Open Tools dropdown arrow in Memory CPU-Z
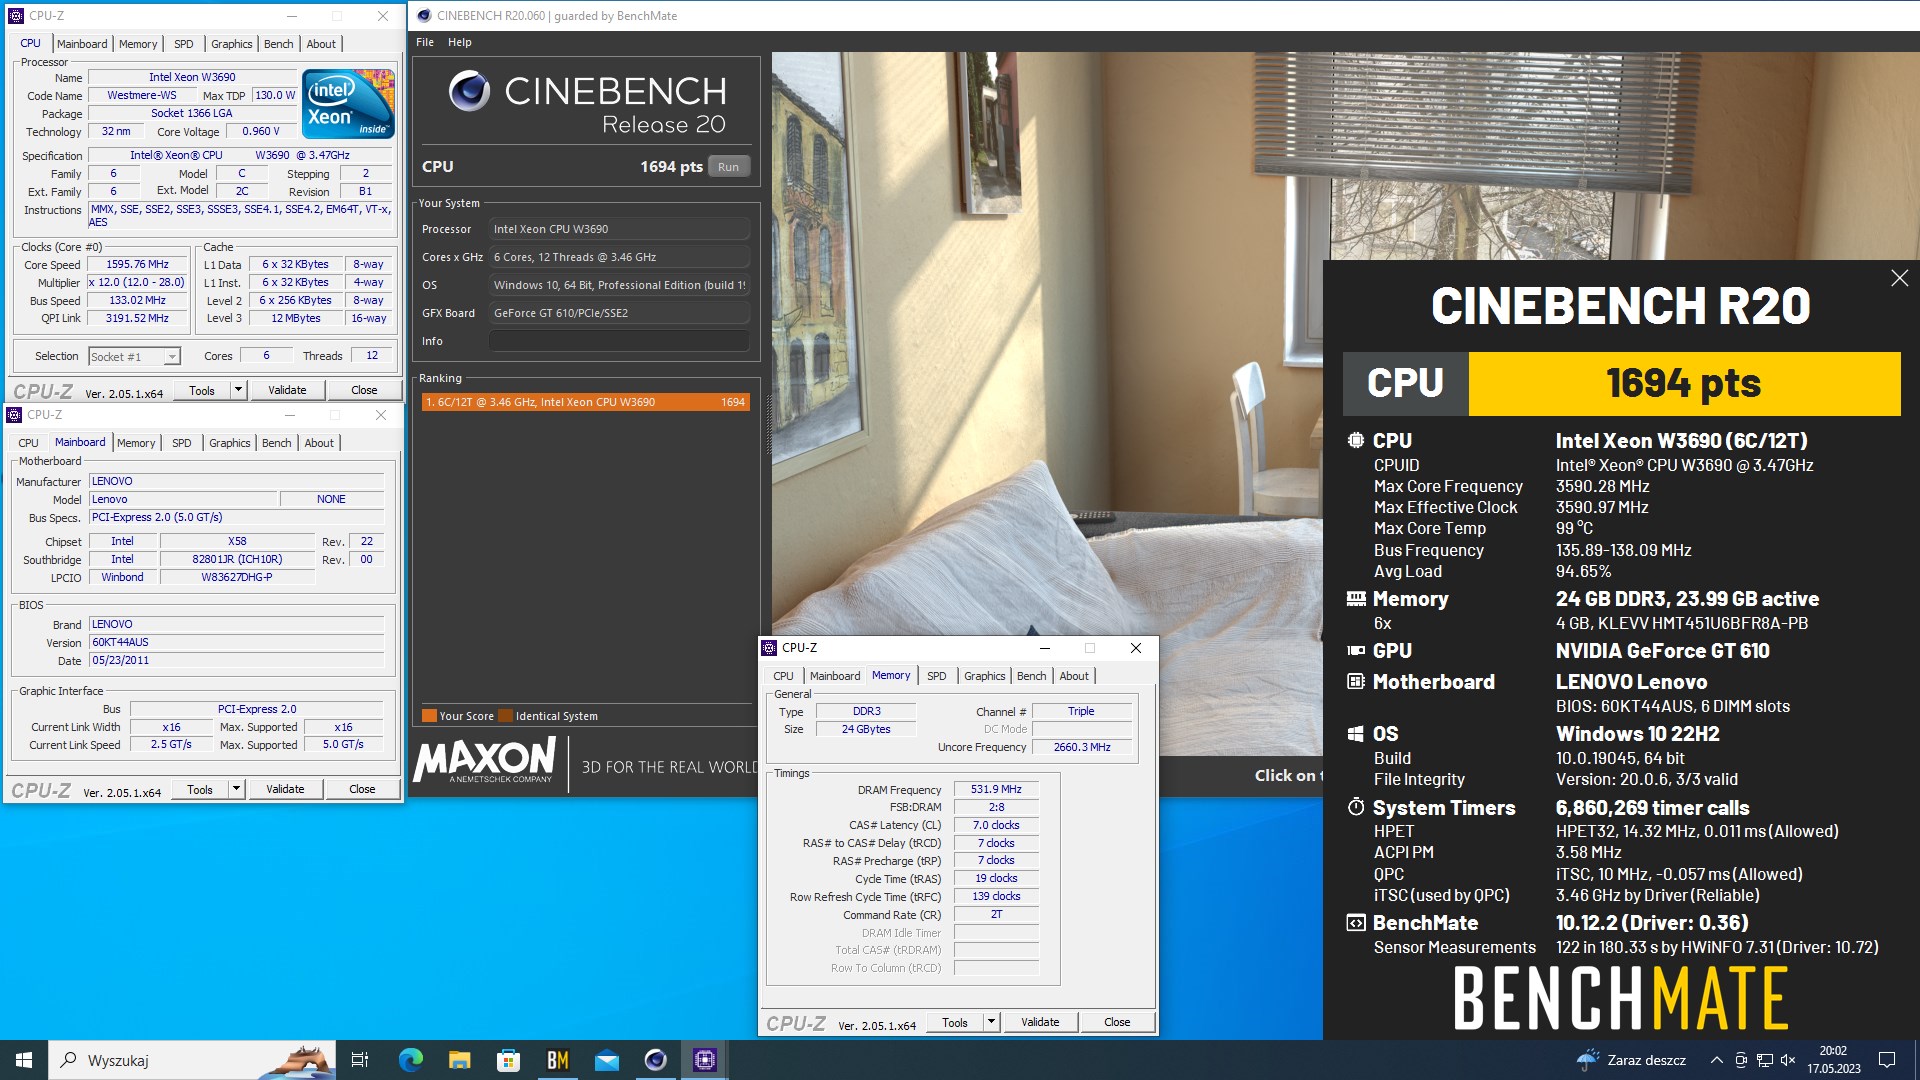This screenshot has height=1080, width=1920. point(991,1022)
